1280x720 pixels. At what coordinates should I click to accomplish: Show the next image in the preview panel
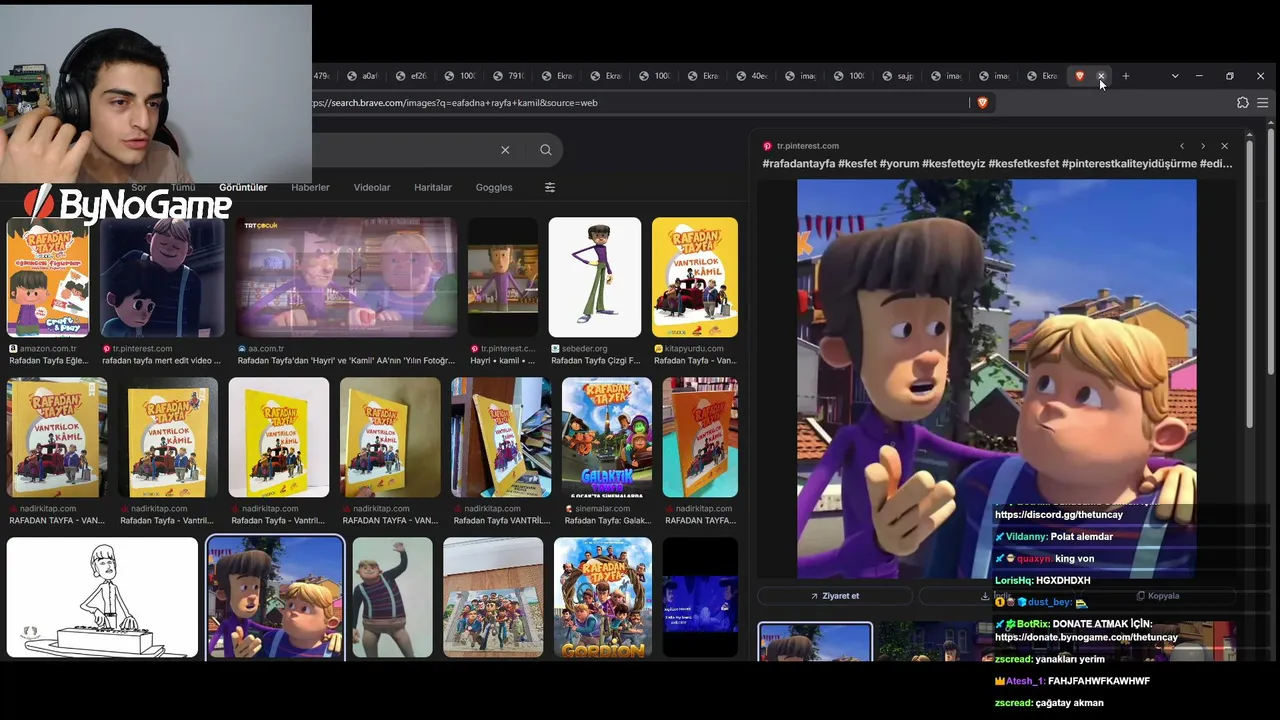[x=1202, y=146]
